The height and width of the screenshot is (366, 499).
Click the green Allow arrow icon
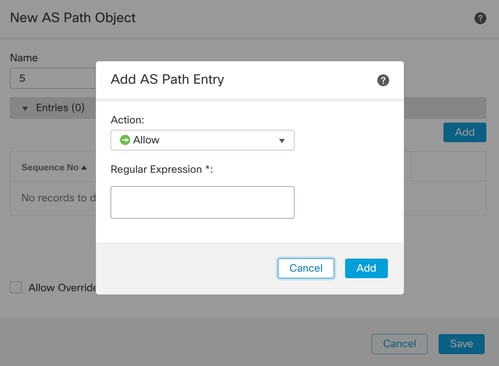[125, 140]
